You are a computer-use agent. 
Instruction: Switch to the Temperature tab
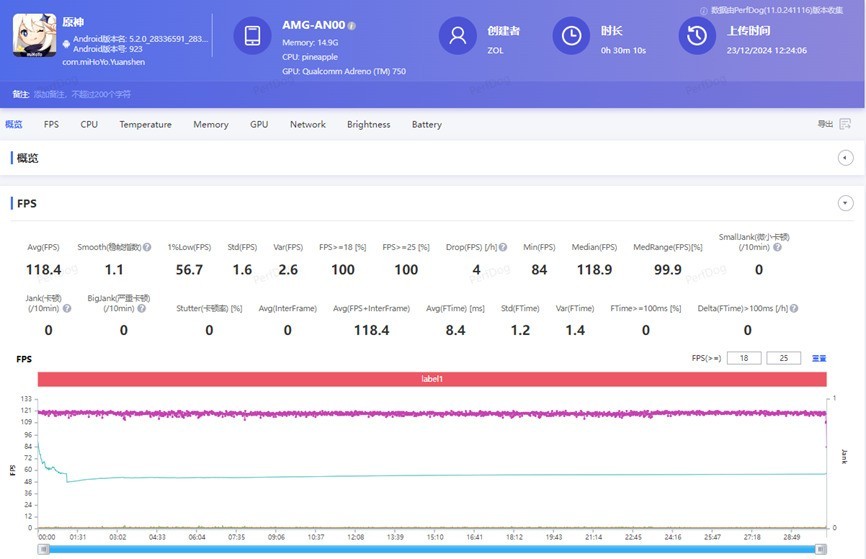click(145, 125)
